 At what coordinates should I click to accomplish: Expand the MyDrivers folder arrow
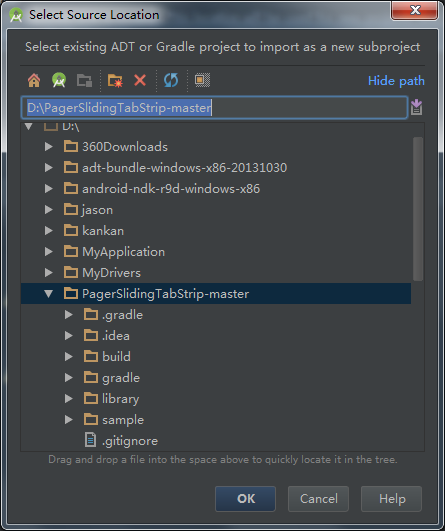click(x=49, y=273)
